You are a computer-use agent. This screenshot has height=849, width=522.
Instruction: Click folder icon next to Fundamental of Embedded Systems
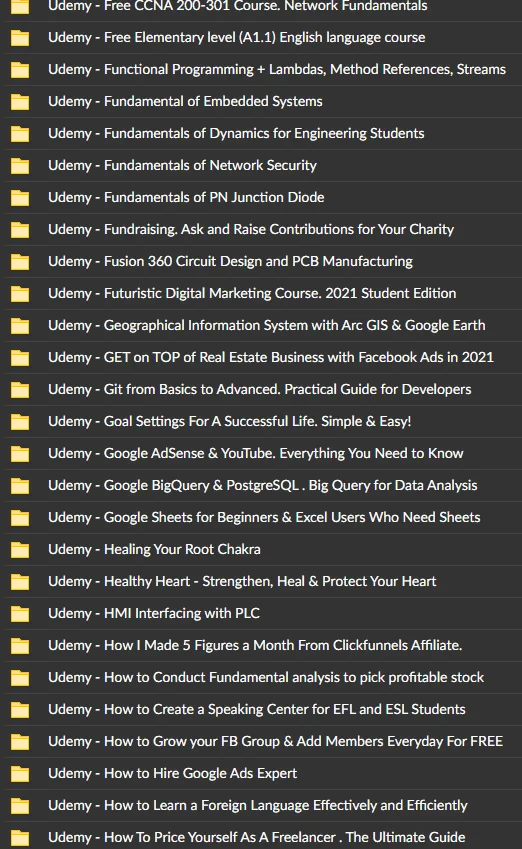click(20, 102)
